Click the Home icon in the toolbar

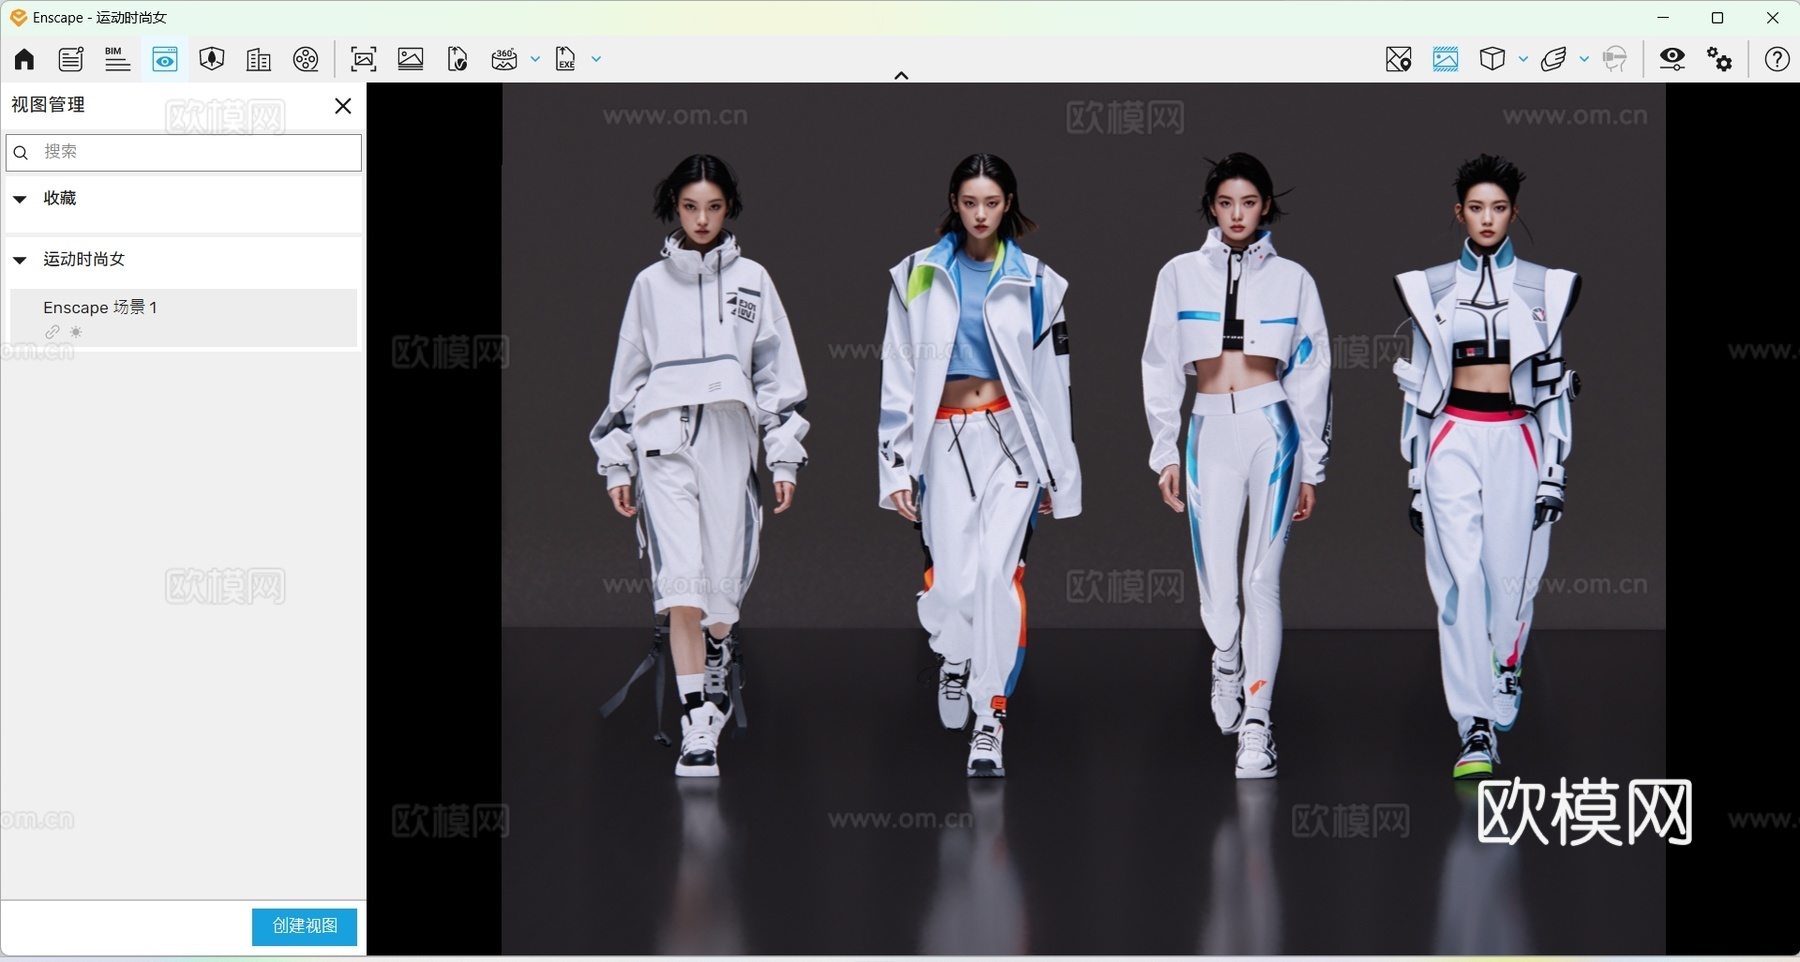click(22, 59)
